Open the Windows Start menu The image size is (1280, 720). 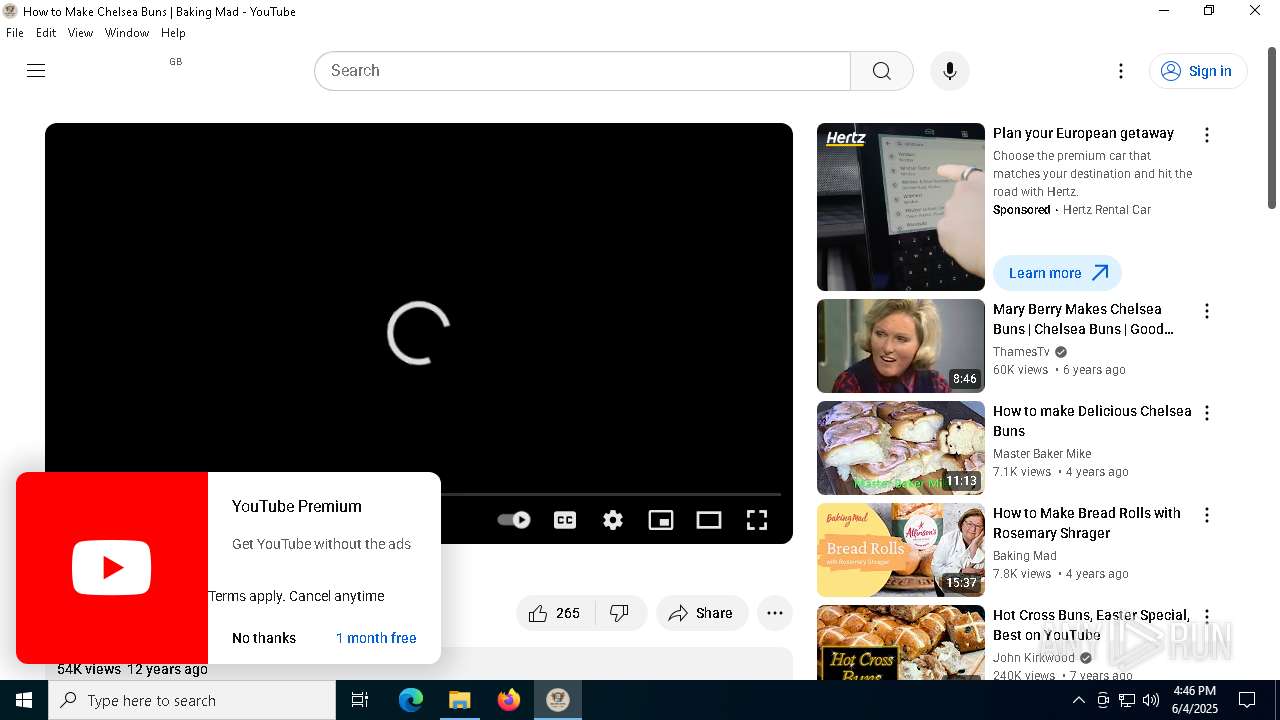tap(24, 700)
